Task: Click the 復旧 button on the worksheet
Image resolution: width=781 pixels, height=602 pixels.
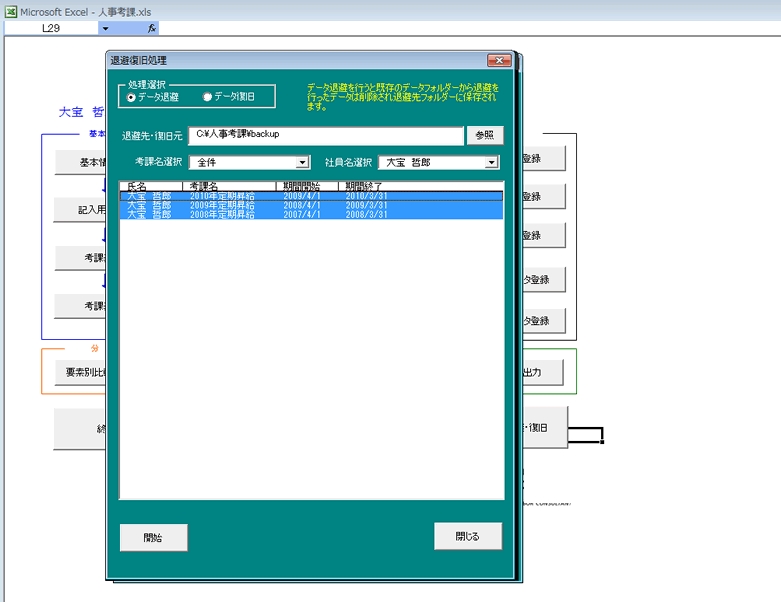Action: (x=544, y=427)
